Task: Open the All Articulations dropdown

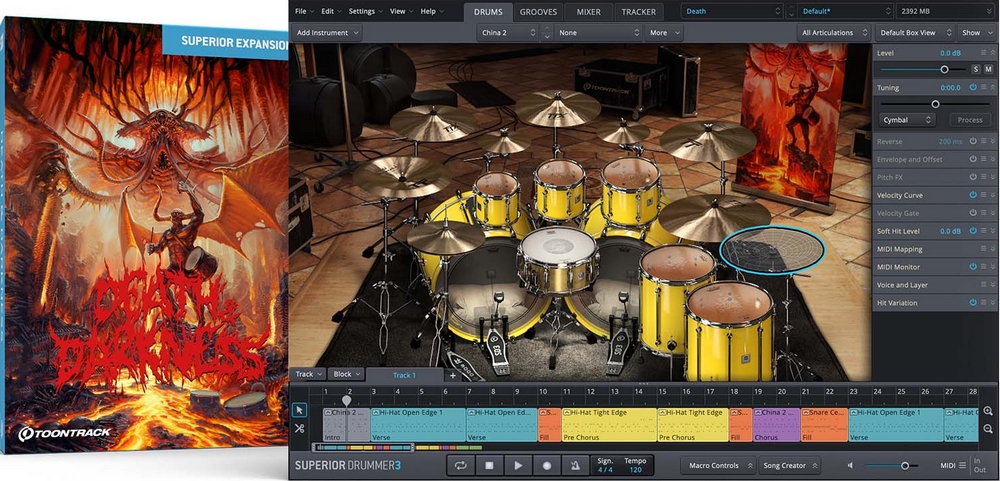Action: [x=834, y=33]
